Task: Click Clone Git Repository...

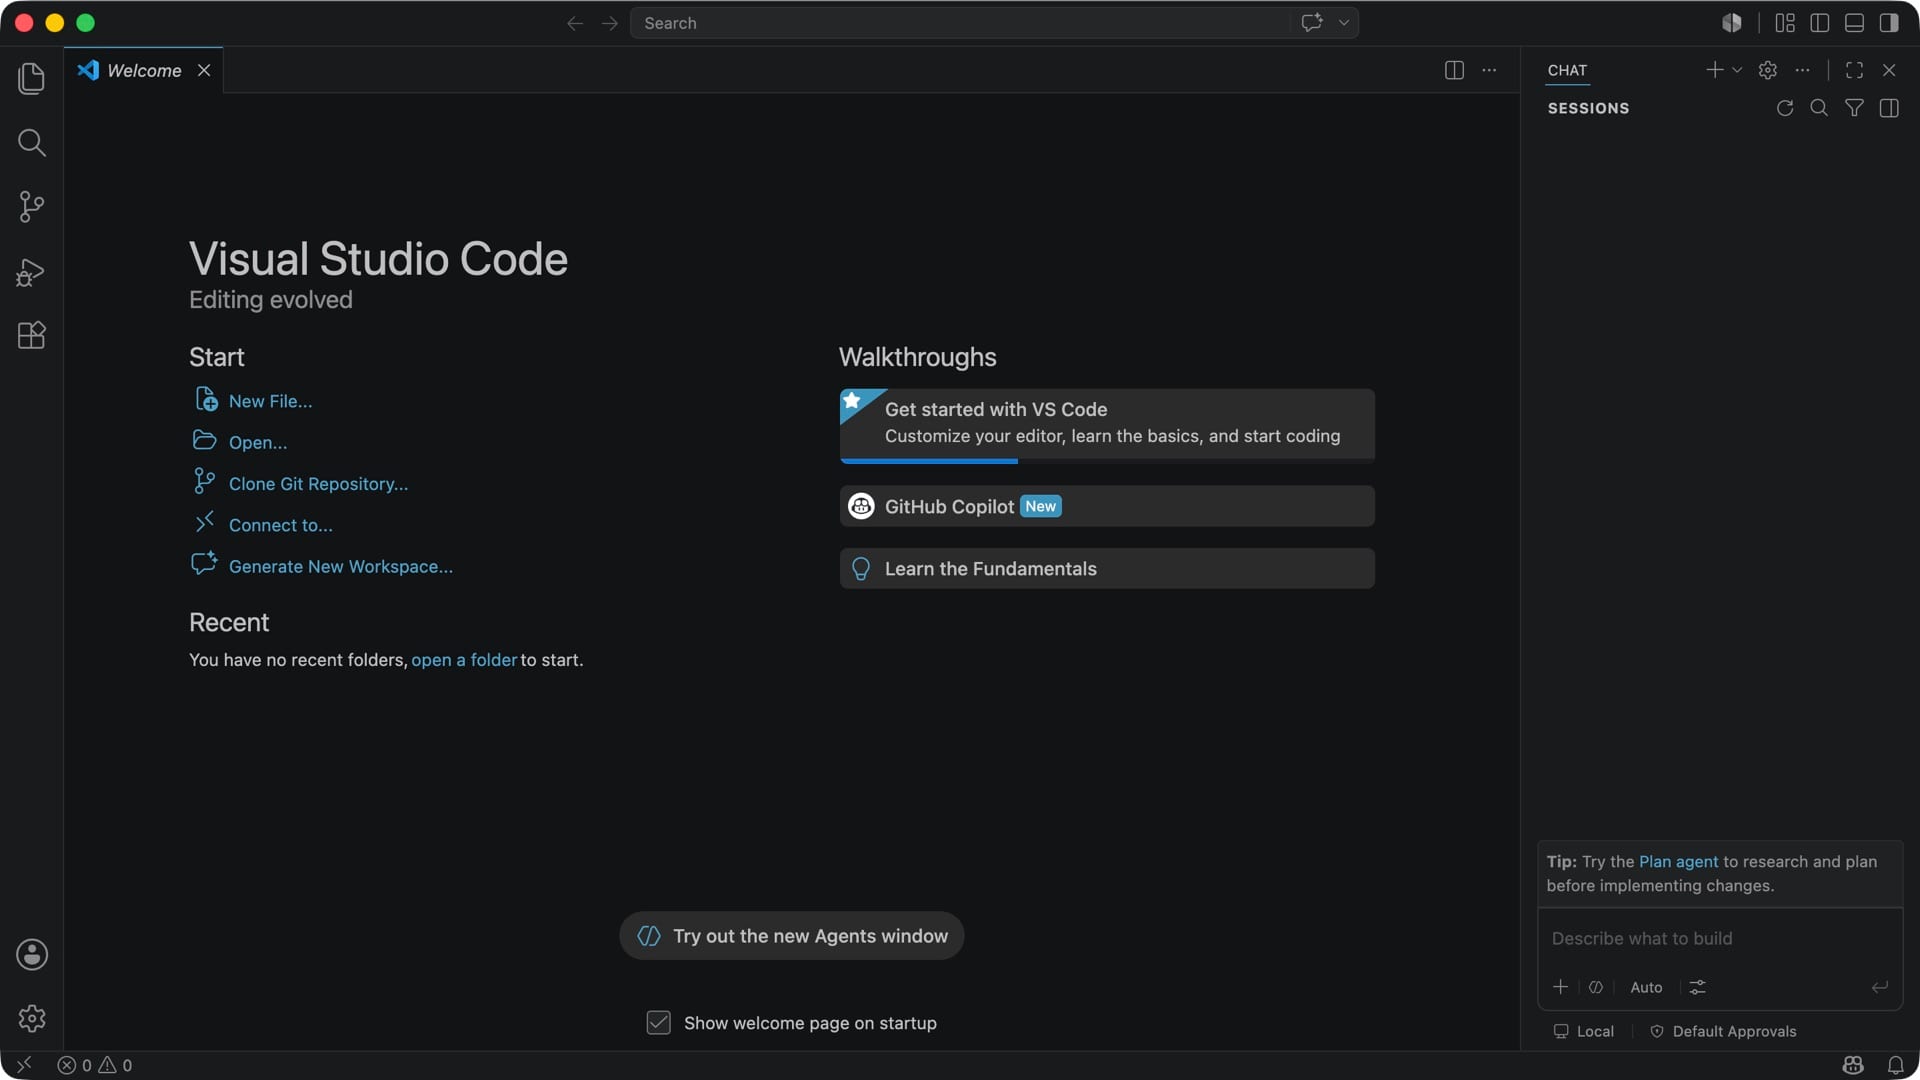Action: coord(318,484)
